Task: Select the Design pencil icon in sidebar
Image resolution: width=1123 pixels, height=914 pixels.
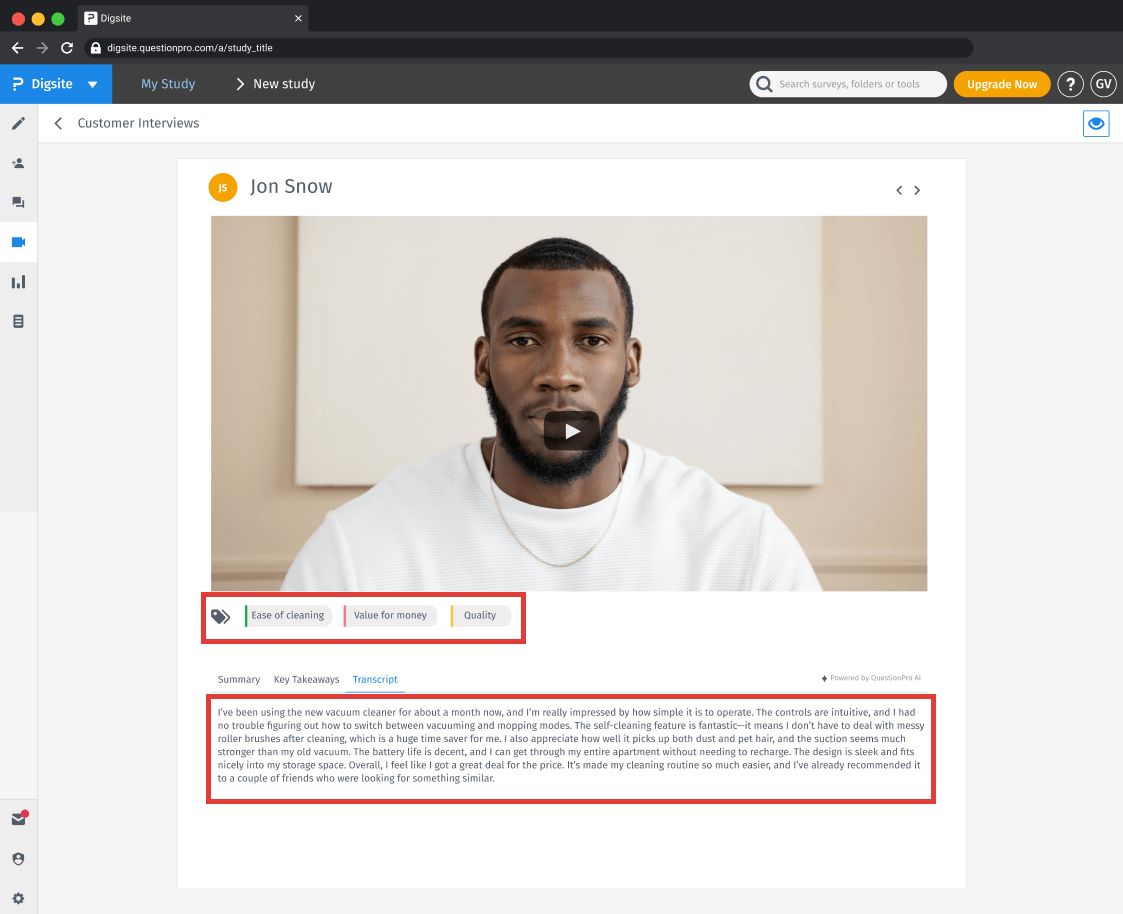Action: pos(17,123)
